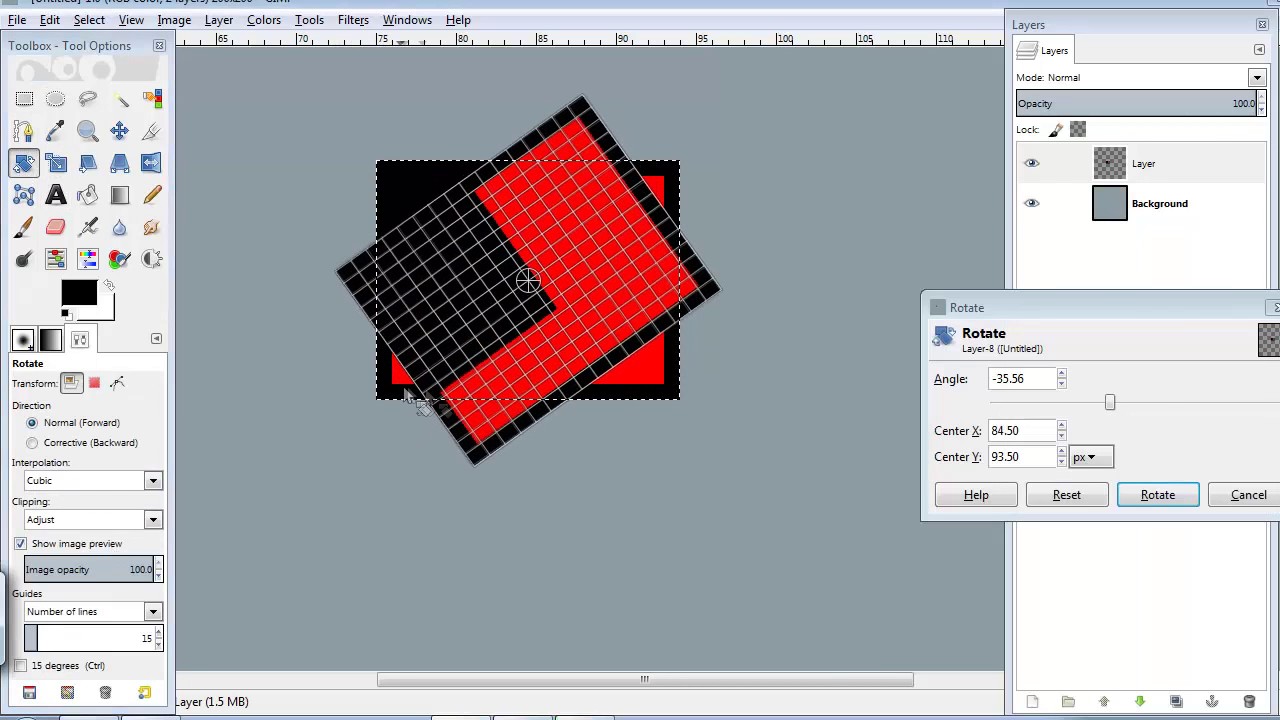Click the delete layer trash icon in Layers panel
Viewport: 1280px width, 720px height.
(1248, 702)
